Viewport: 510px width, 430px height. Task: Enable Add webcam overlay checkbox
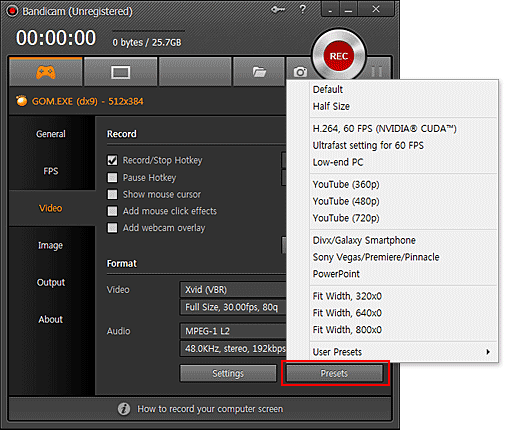pos(112,228)
